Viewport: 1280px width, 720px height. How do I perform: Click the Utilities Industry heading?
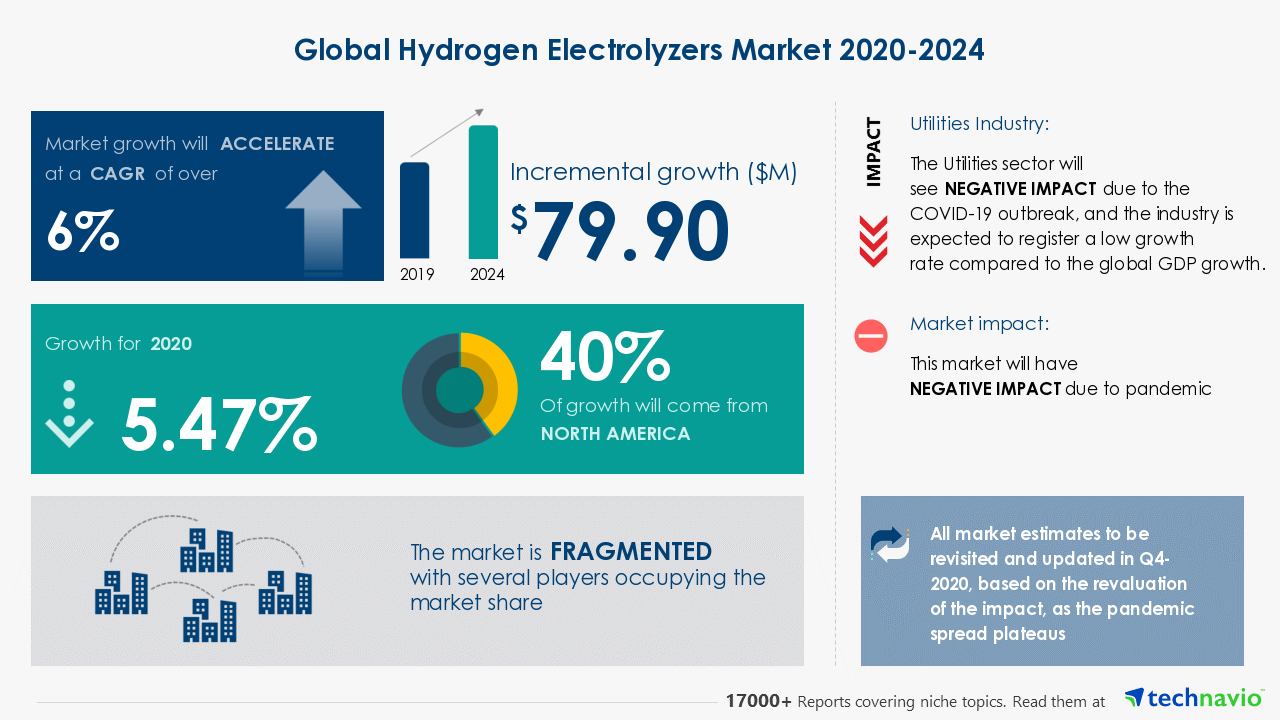(x=979, y=124)
